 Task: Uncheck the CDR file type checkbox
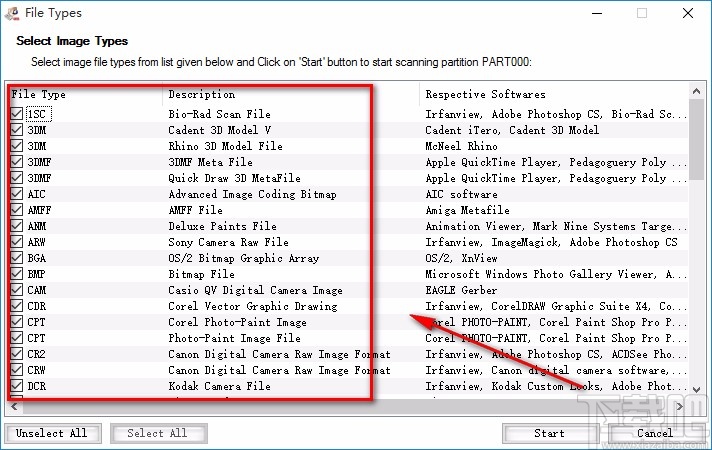pos(17,306)
